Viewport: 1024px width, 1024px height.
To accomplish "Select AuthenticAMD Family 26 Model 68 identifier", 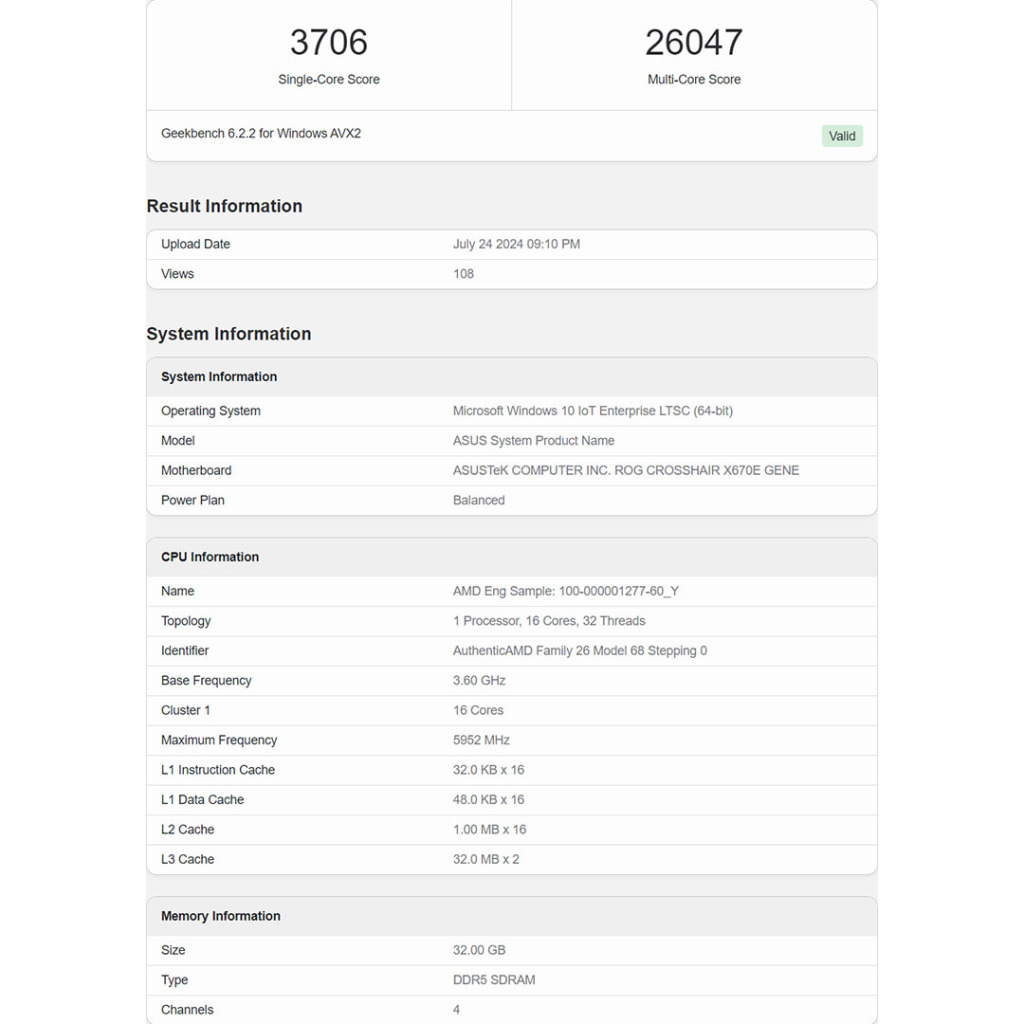I will (x=580, y=650).
